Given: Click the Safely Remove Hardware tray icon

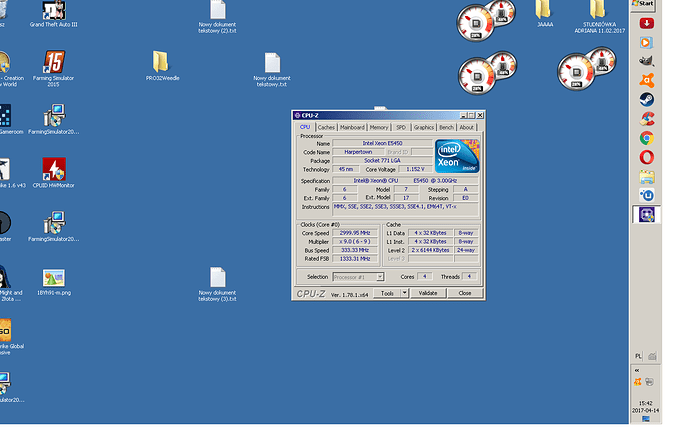Looking at the screenshot, I should [649, 382].
